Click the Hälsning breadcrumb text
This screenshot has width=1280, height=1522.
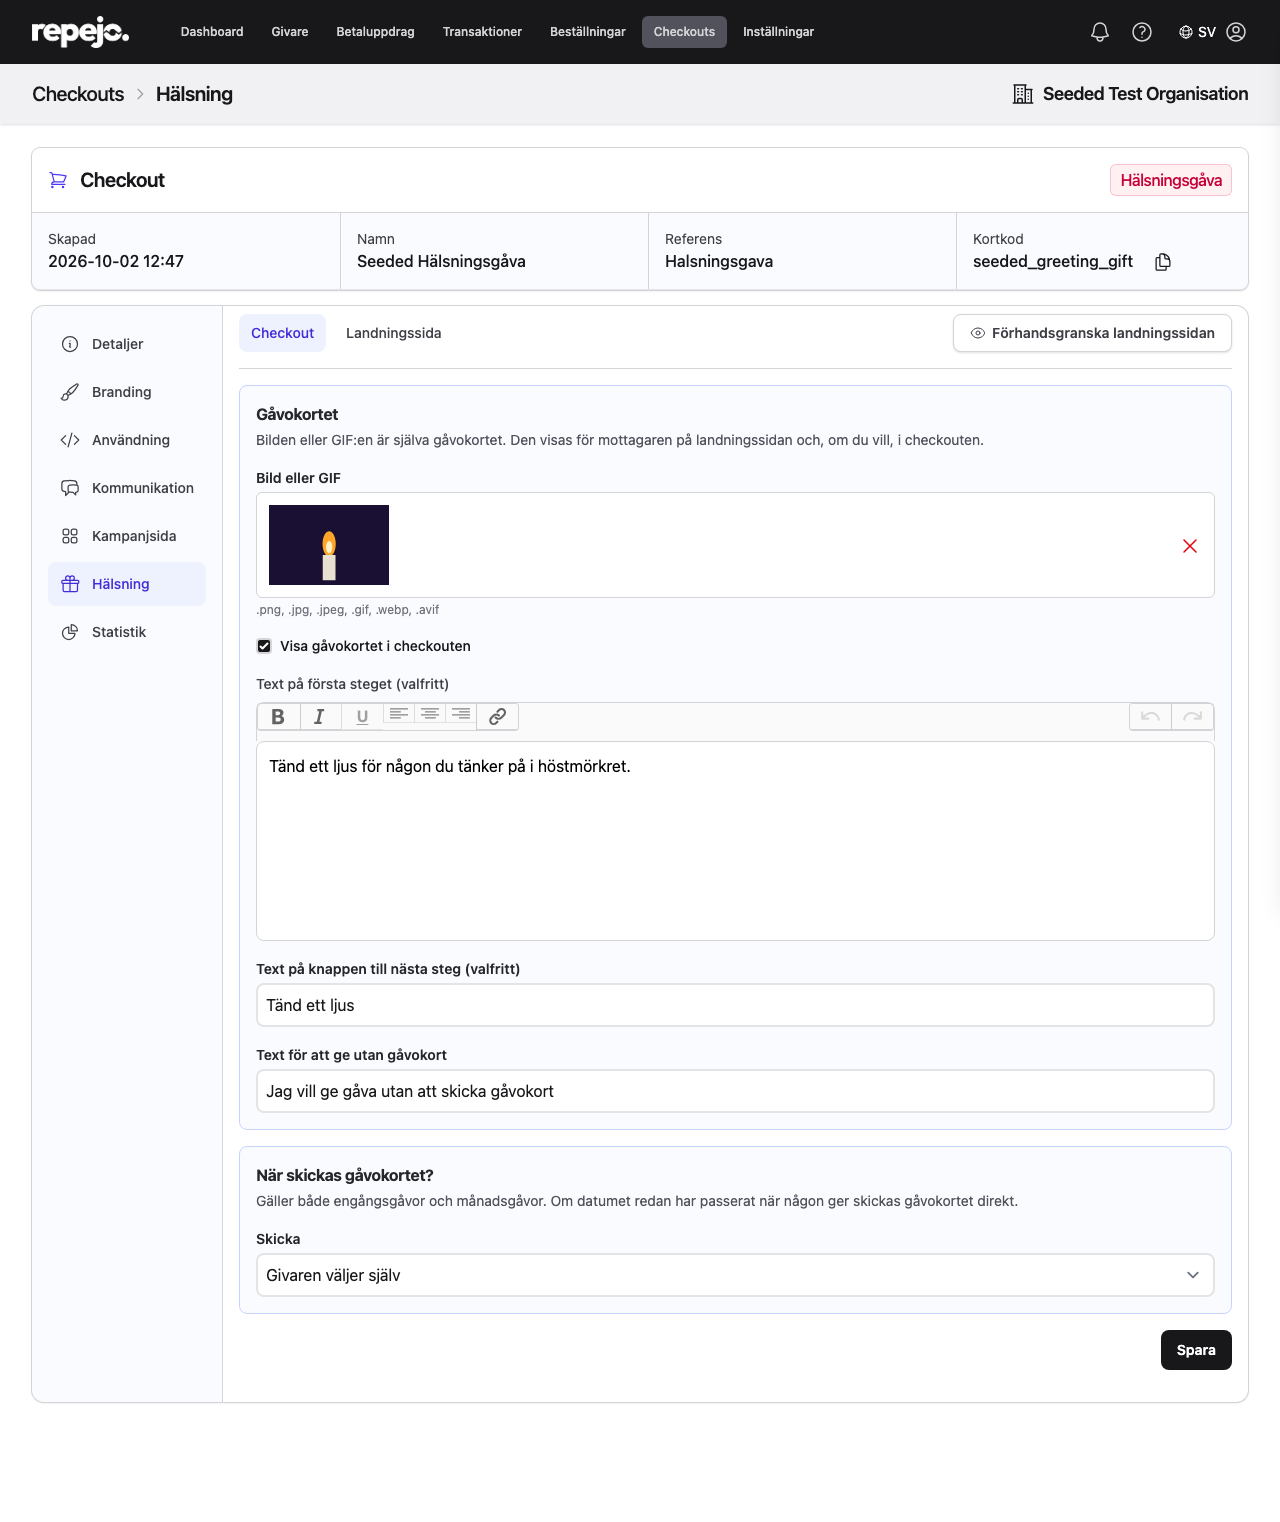(194, 94)
